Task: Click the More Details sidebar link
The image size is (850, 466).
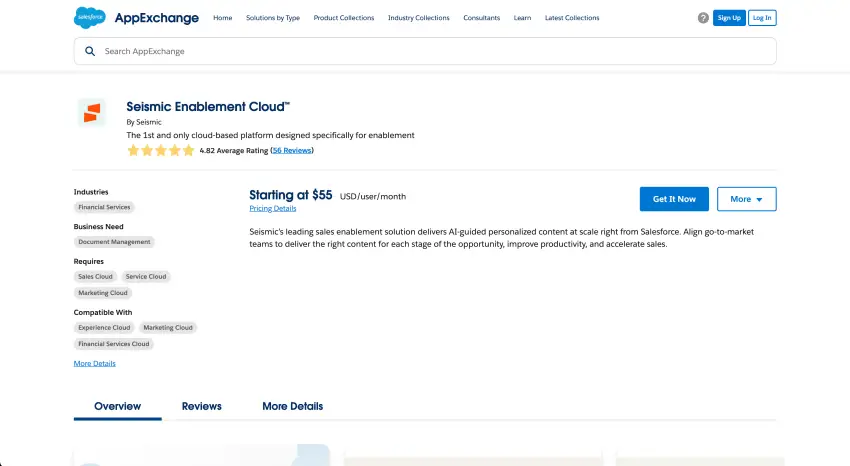Action: [94, 364]
